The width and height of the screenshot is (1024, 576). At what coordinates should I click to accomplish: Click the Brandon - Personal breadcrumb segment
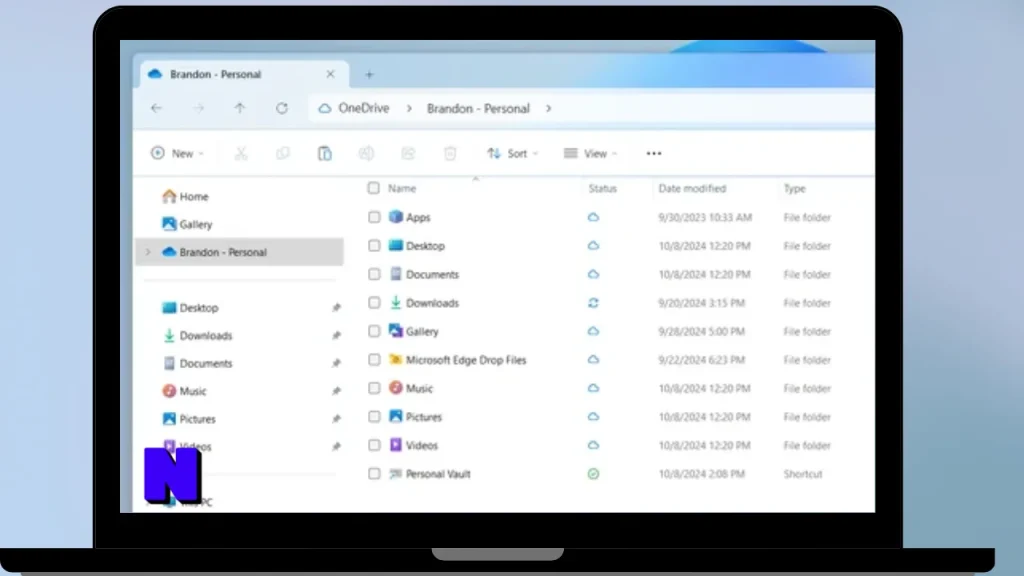478,109
